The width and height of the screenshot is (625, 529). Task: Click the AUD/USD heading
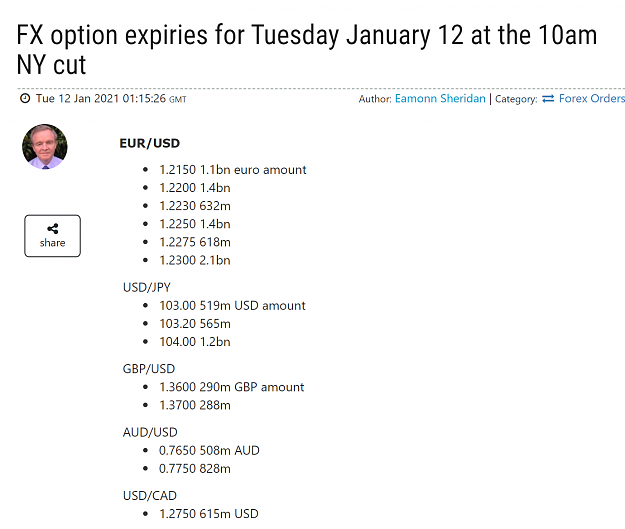coord(150,432)
